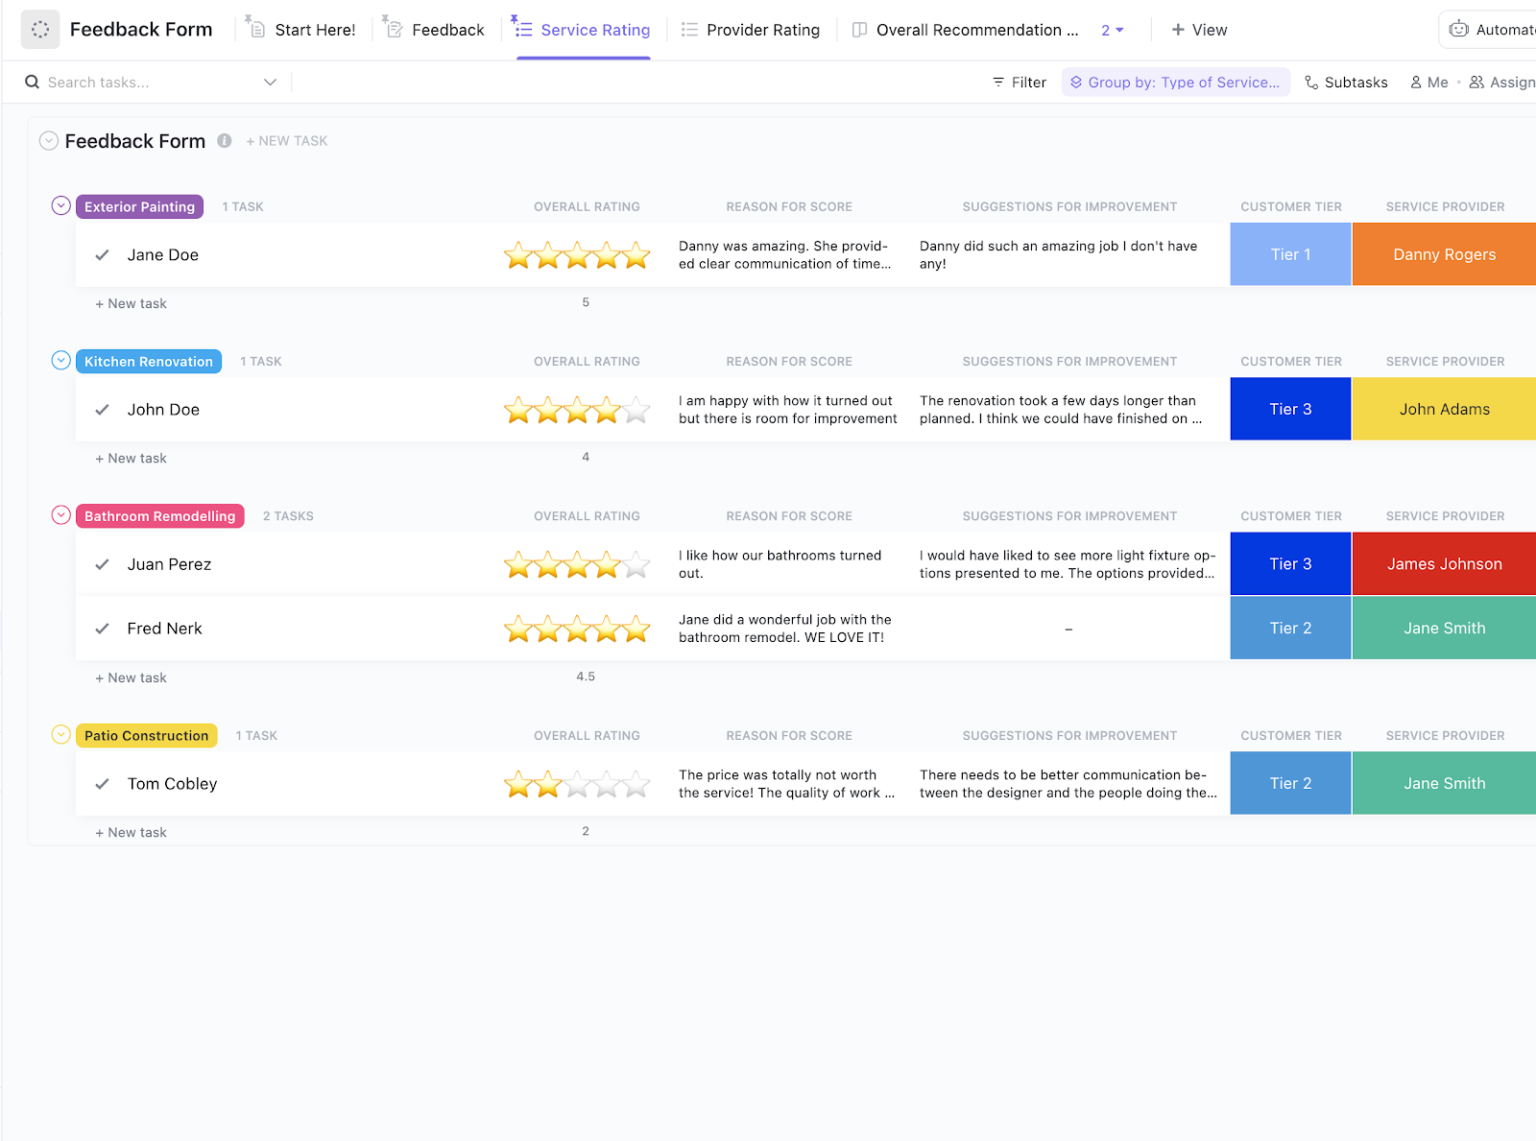
Task: Mark Jane Doe's task complete checkmark
Action: [x=101, y=254]
